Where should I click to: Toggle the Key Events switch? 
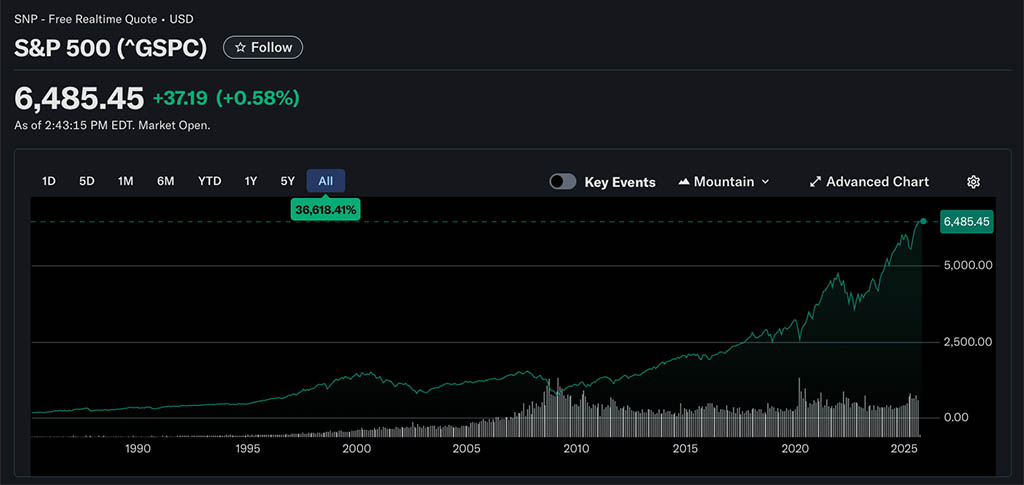[x=562, y=182]
